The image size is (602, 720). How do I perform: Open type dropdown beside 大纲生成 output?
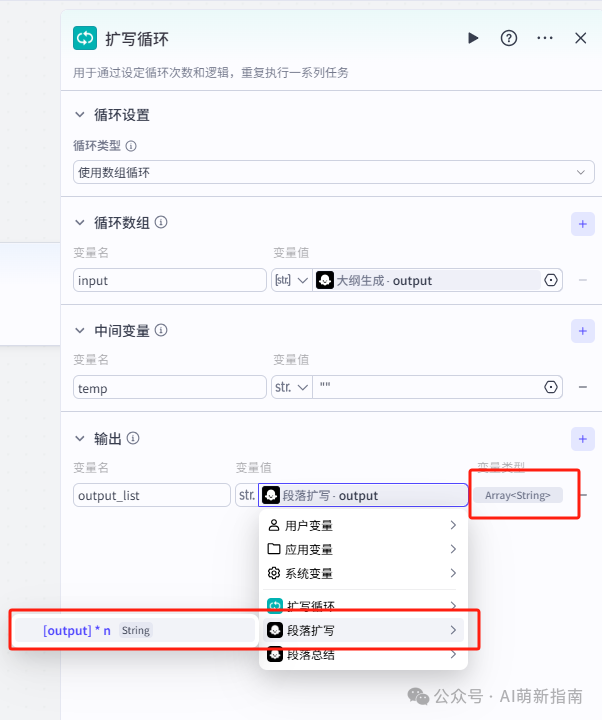pyautogui.click(x=292, y=280)
